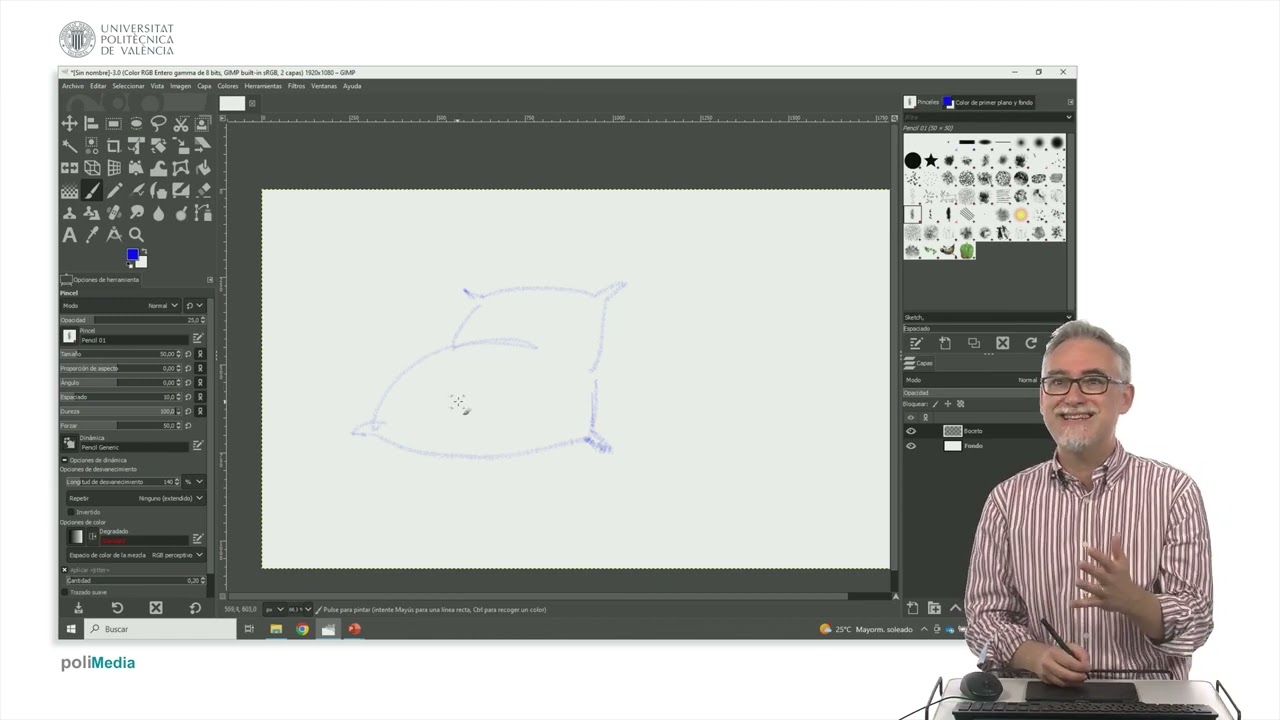Delete tool preset X button in tool options

coord(156,608)
